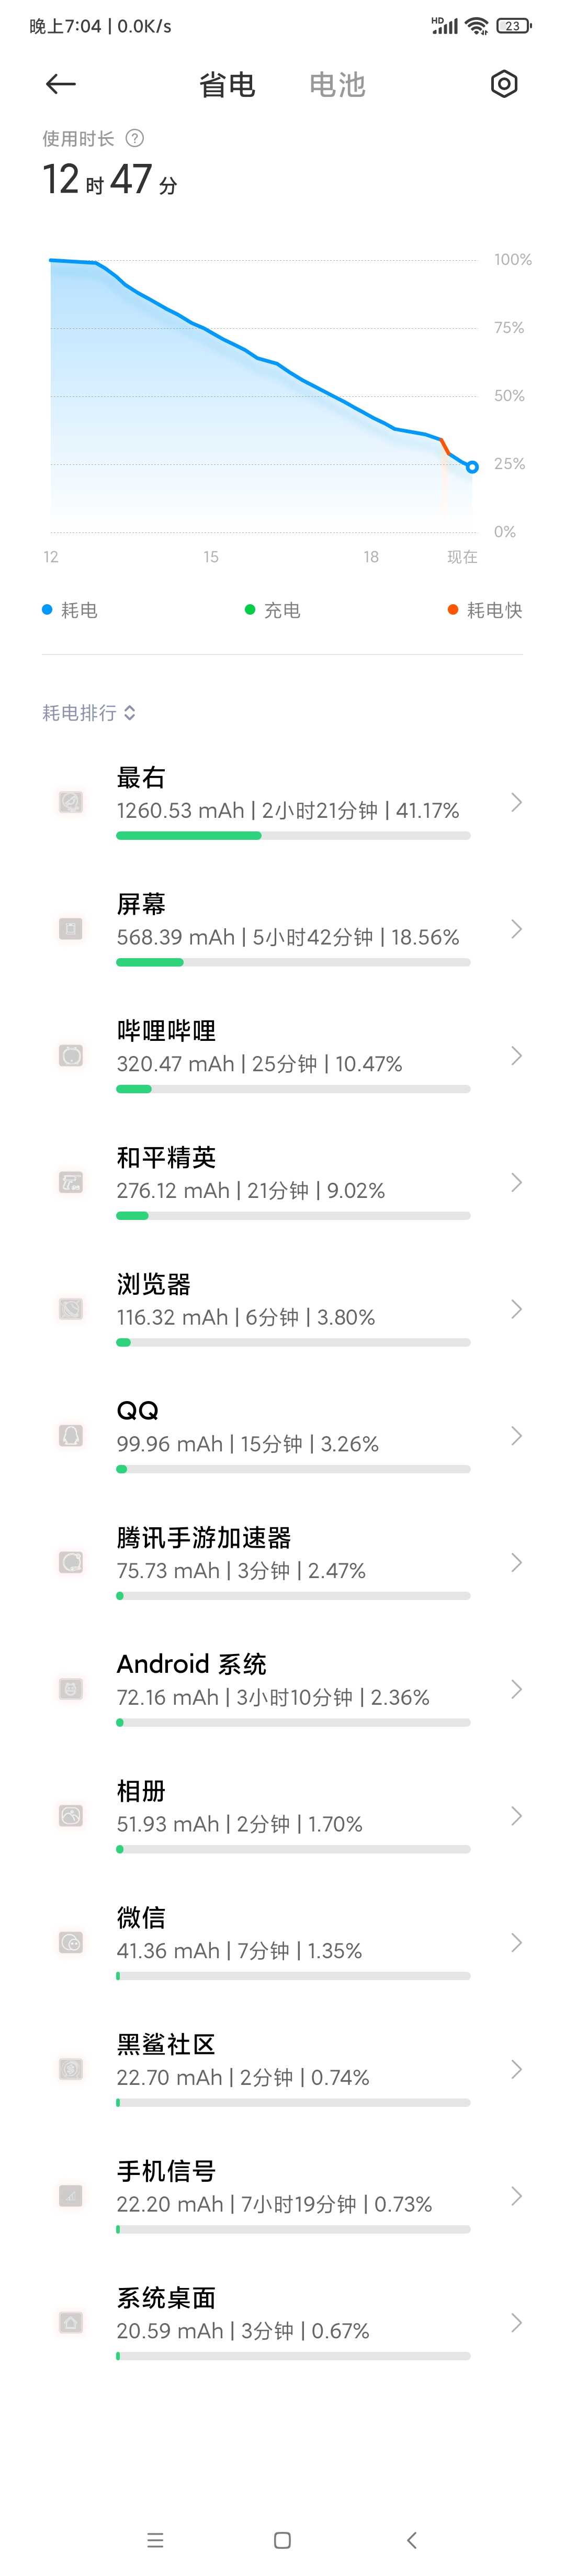This screenshot has height=2576, width=565.
Task: Switch to the 电池 tab
Action: pos(337,85)
